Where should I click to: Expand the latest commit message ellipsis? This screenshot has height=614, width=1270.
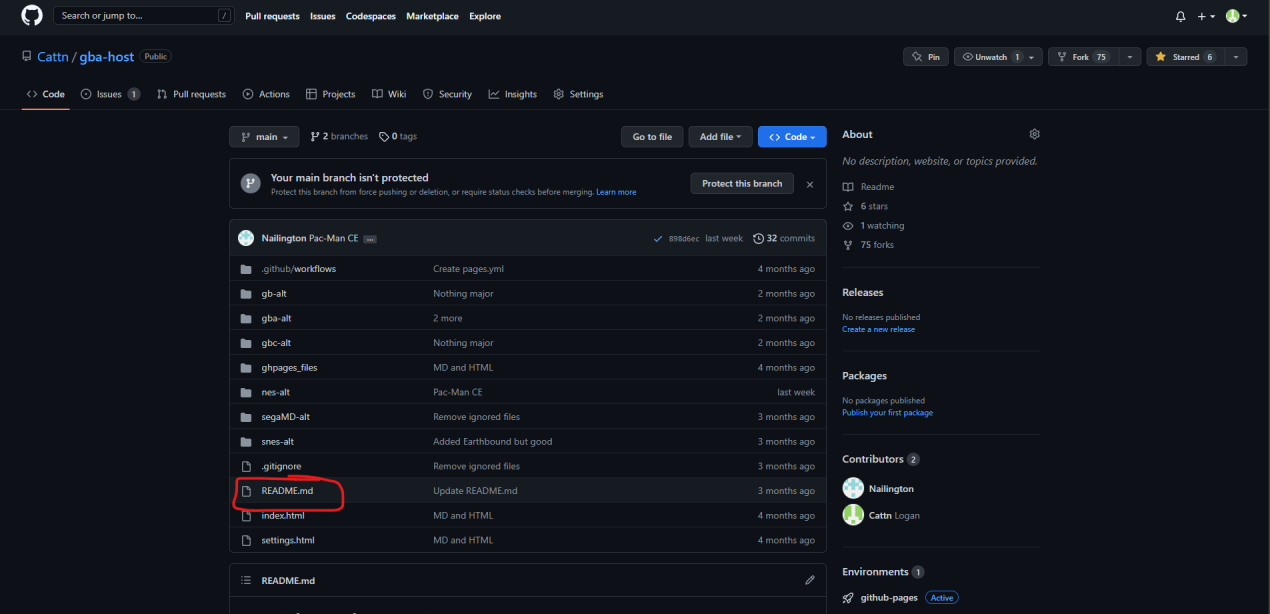[x=370, y=239]
